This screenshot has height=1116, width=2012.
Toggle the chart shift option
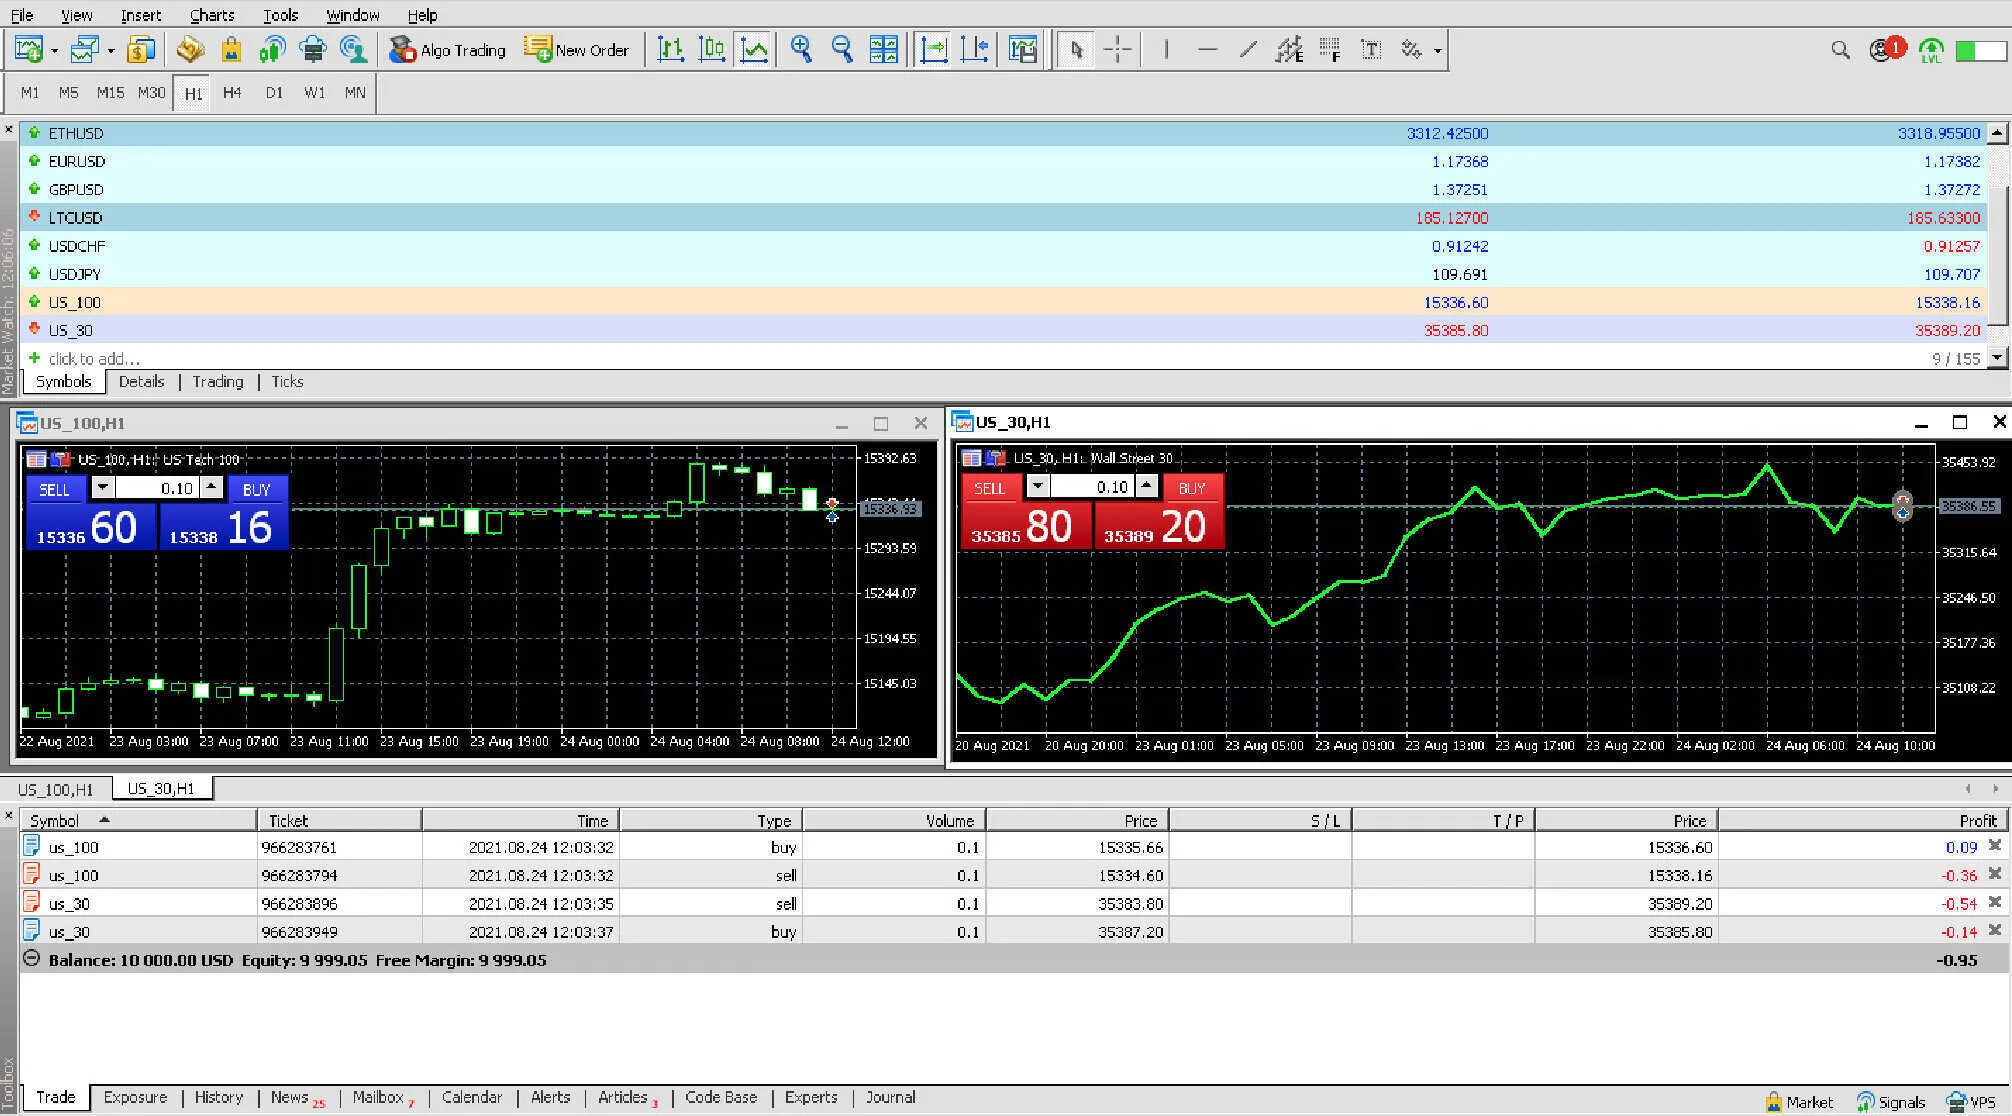pyautogui.click(x=975, y=49)
